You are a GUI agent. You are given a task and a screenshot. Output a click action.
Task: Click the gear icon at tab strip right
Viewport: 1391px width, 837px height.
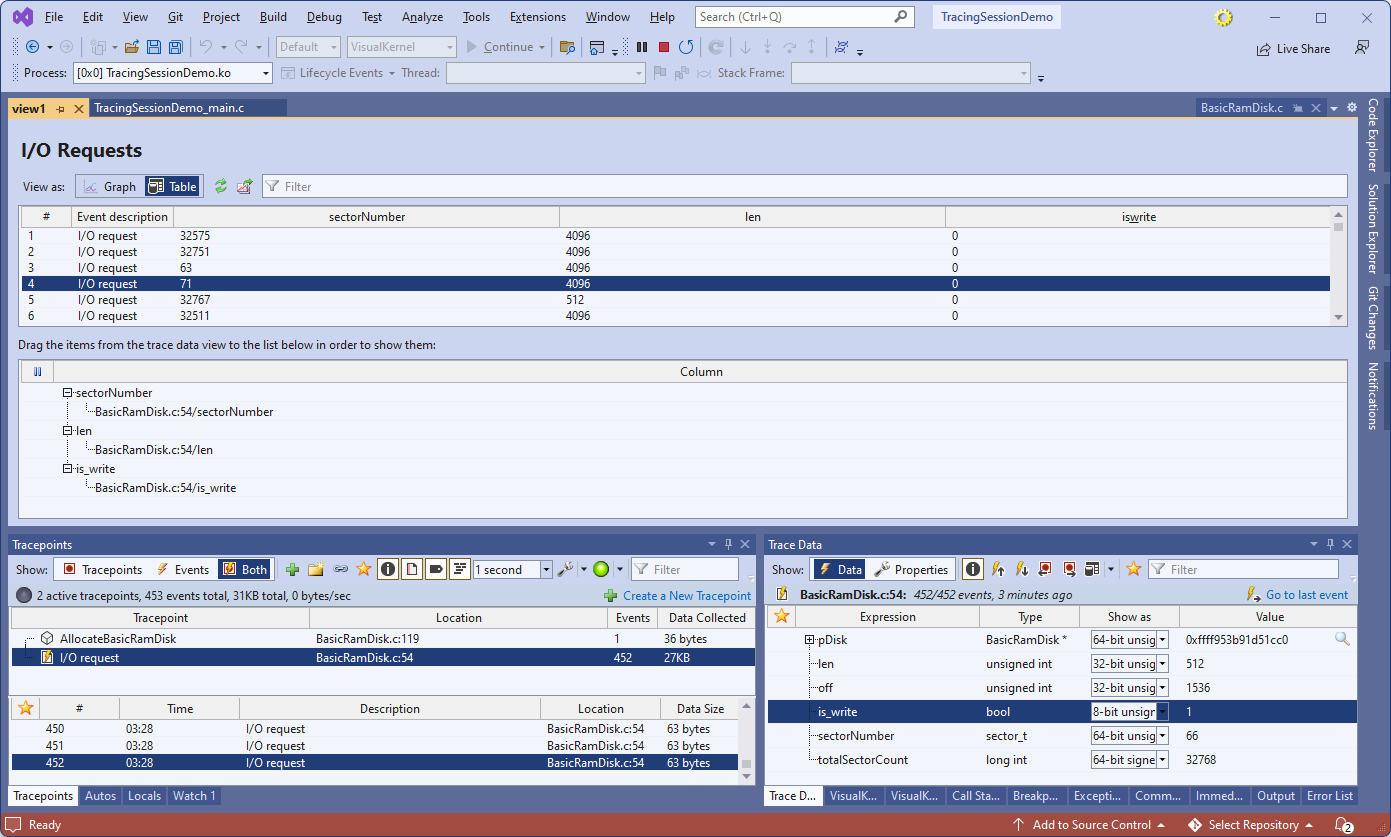point(1352,107)
